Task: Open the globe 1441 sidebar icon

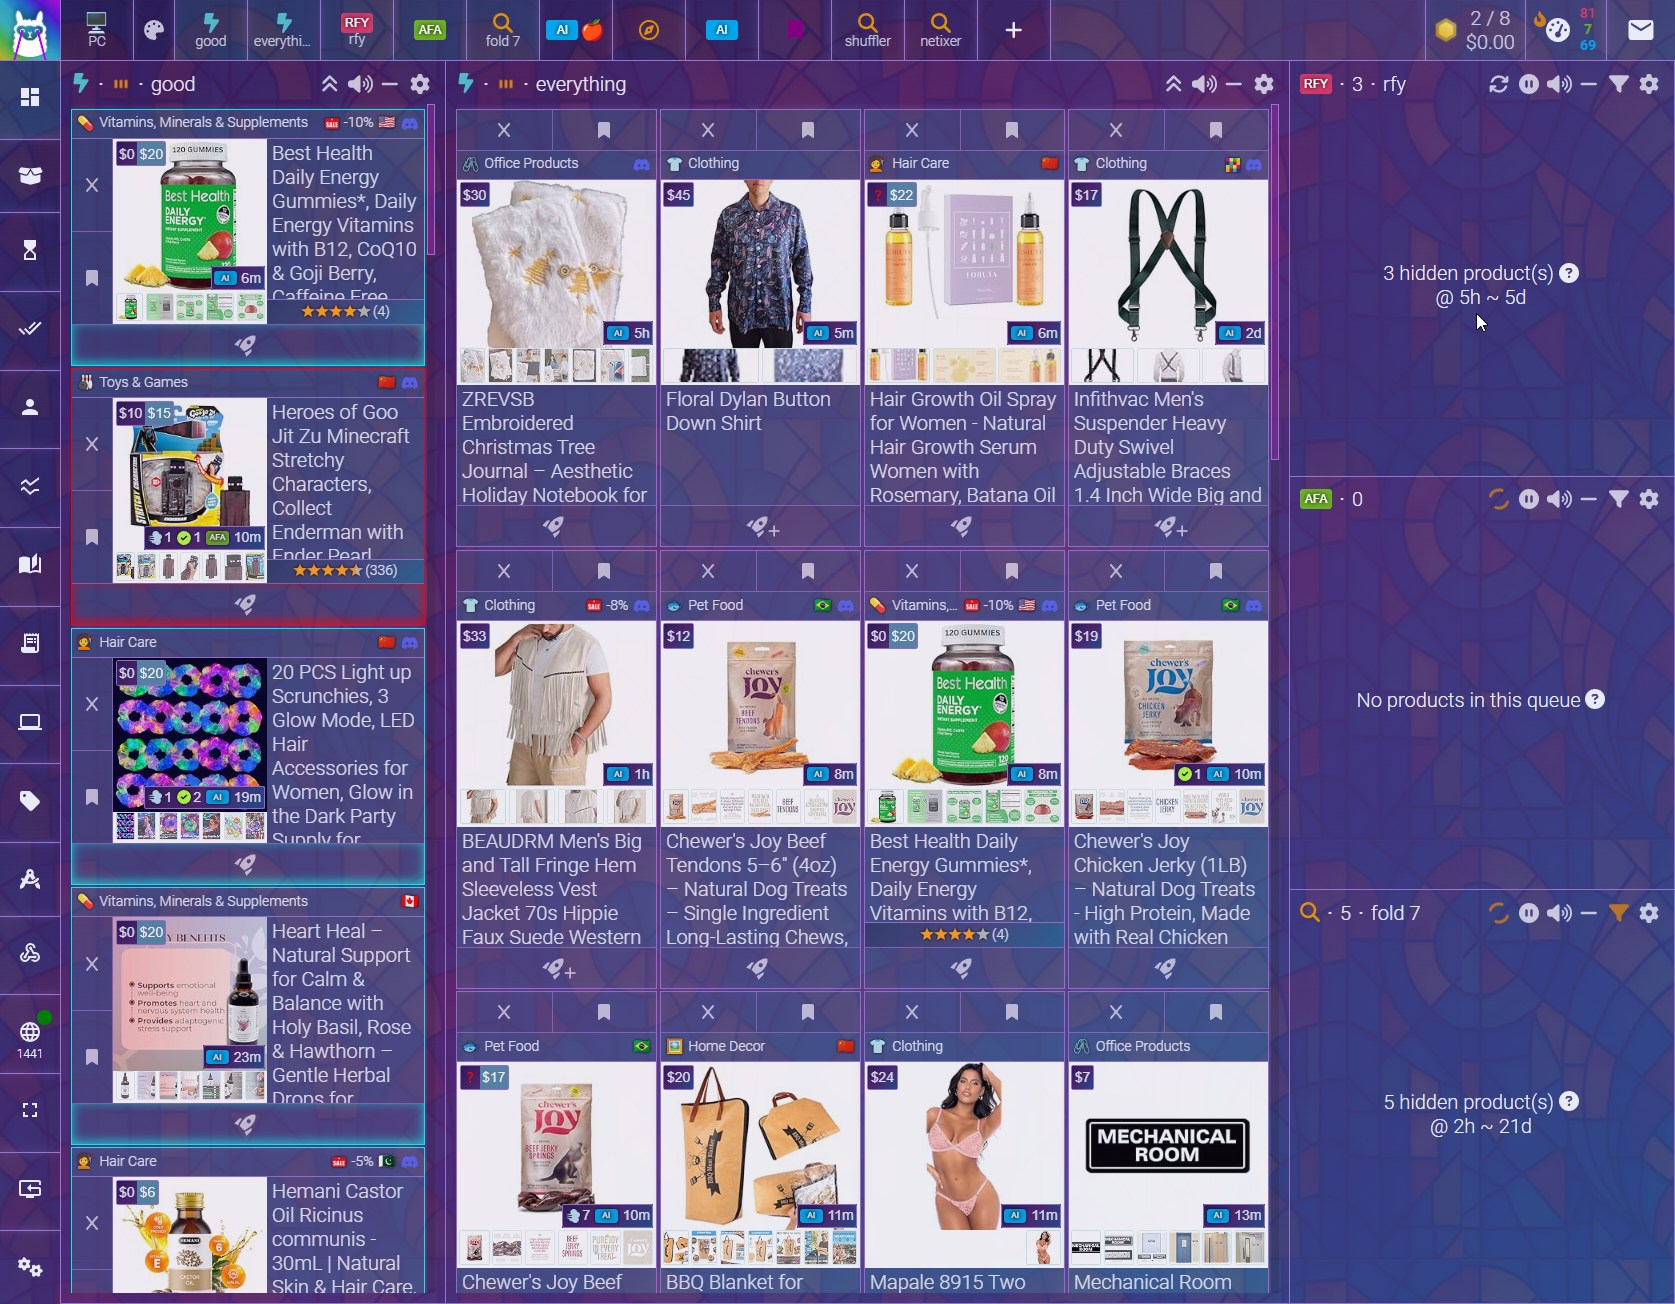Action: [30, 1039]
